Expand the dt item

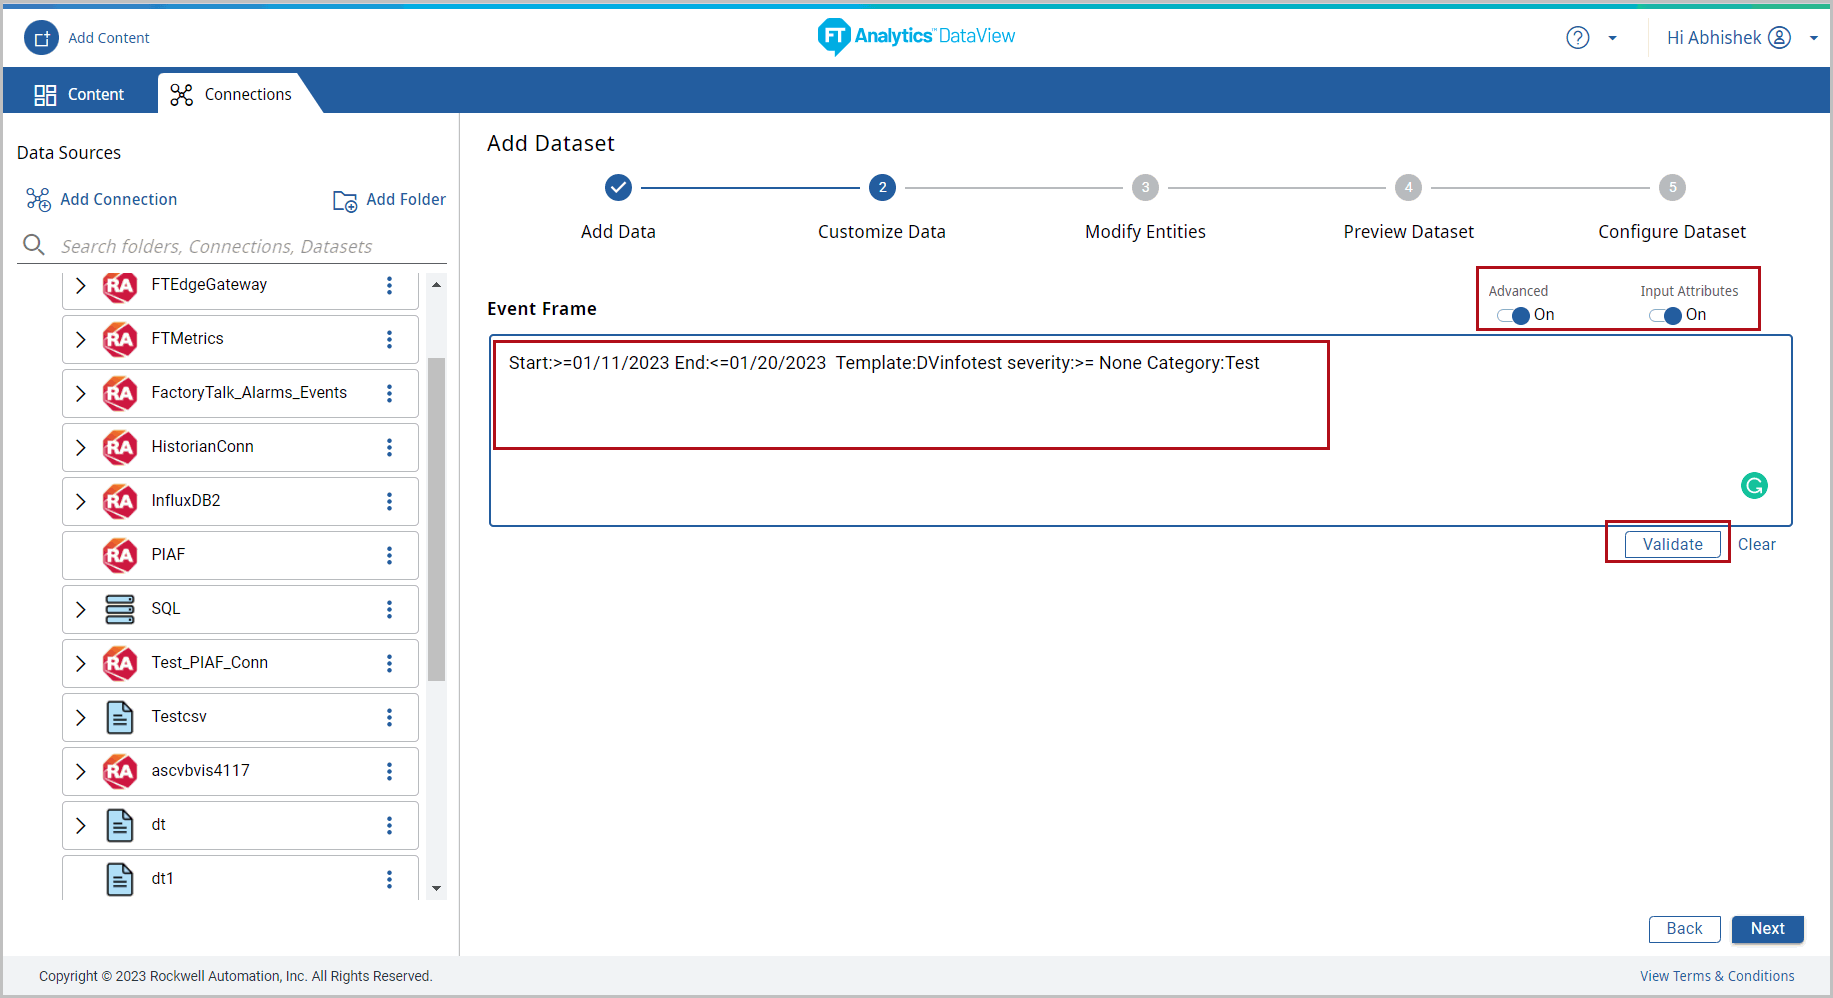coord(81,826)
